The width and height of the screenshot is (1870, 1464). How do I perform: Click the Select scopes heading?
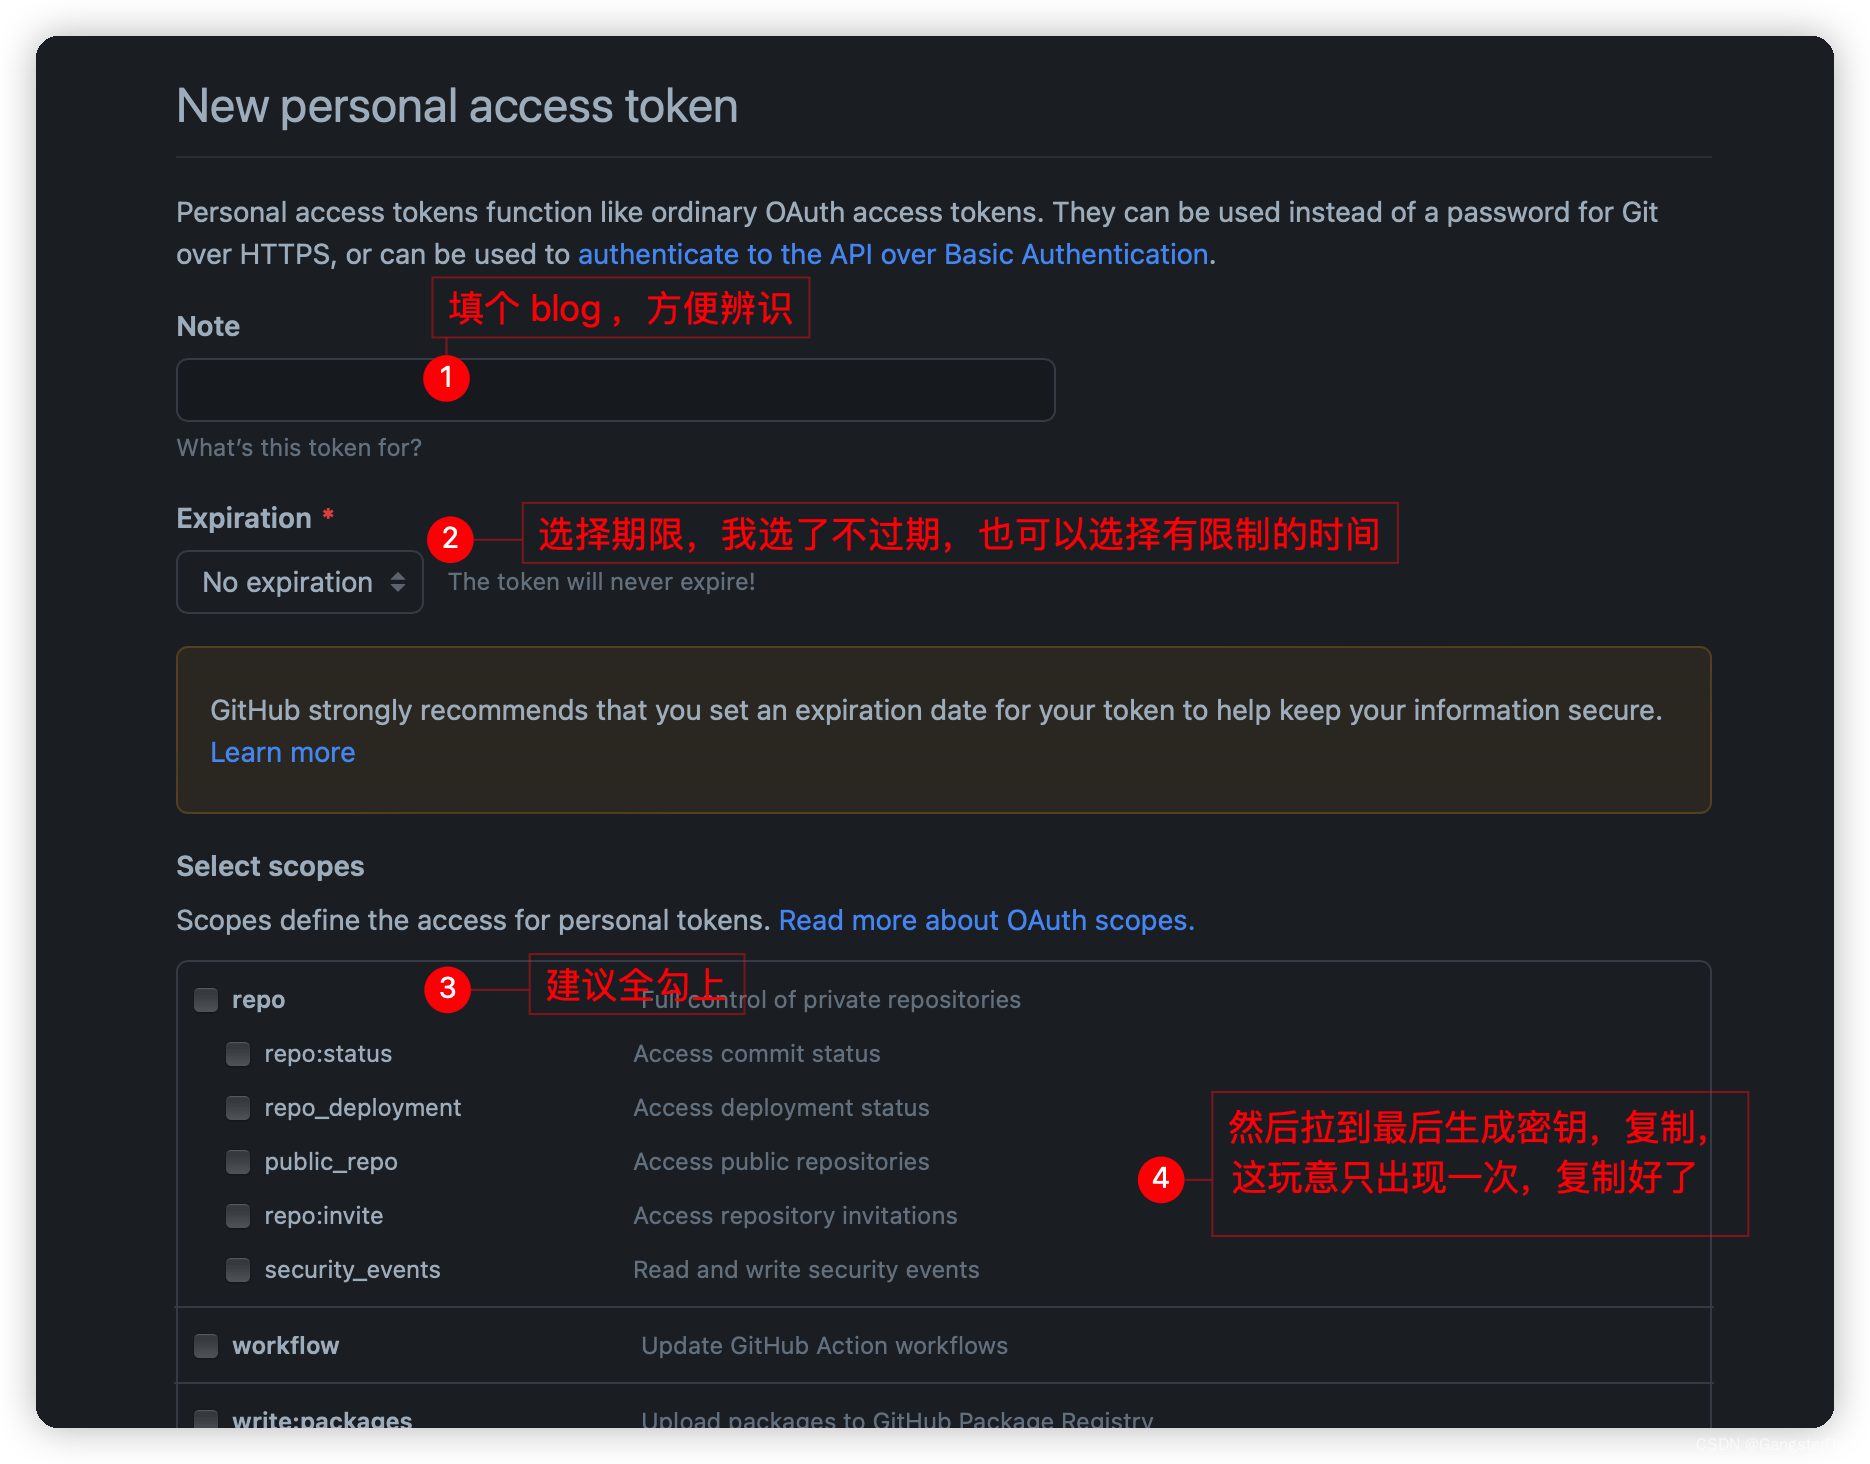pos(270,866)
